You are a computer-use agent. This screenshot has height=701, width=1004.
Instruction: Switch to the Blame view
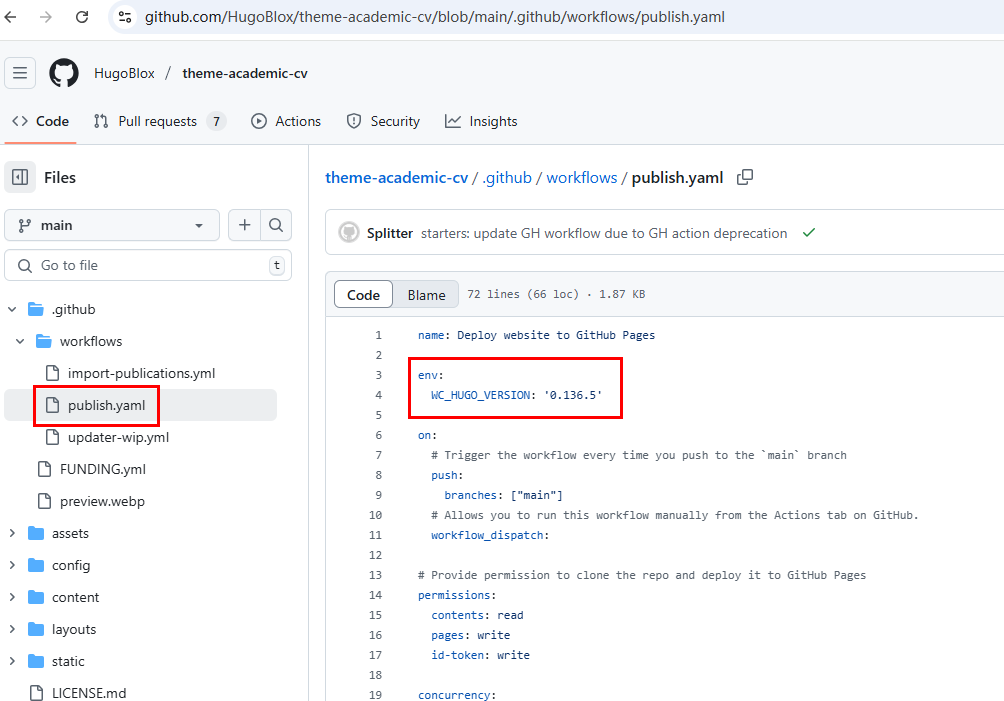pos(426,294)
